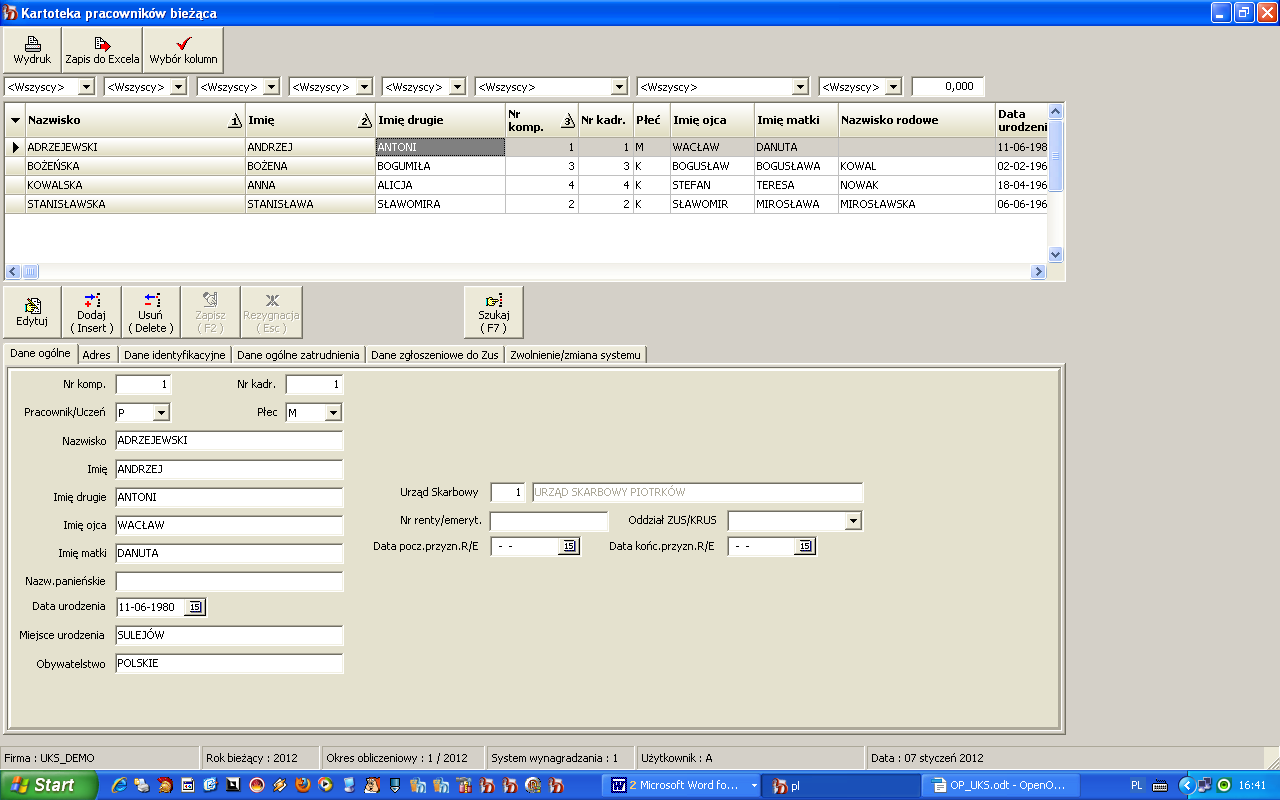Open the Oddział ZUS/KRUS dropdown
The height and width of the screenshot is (800, 1280).
[853, 521]
